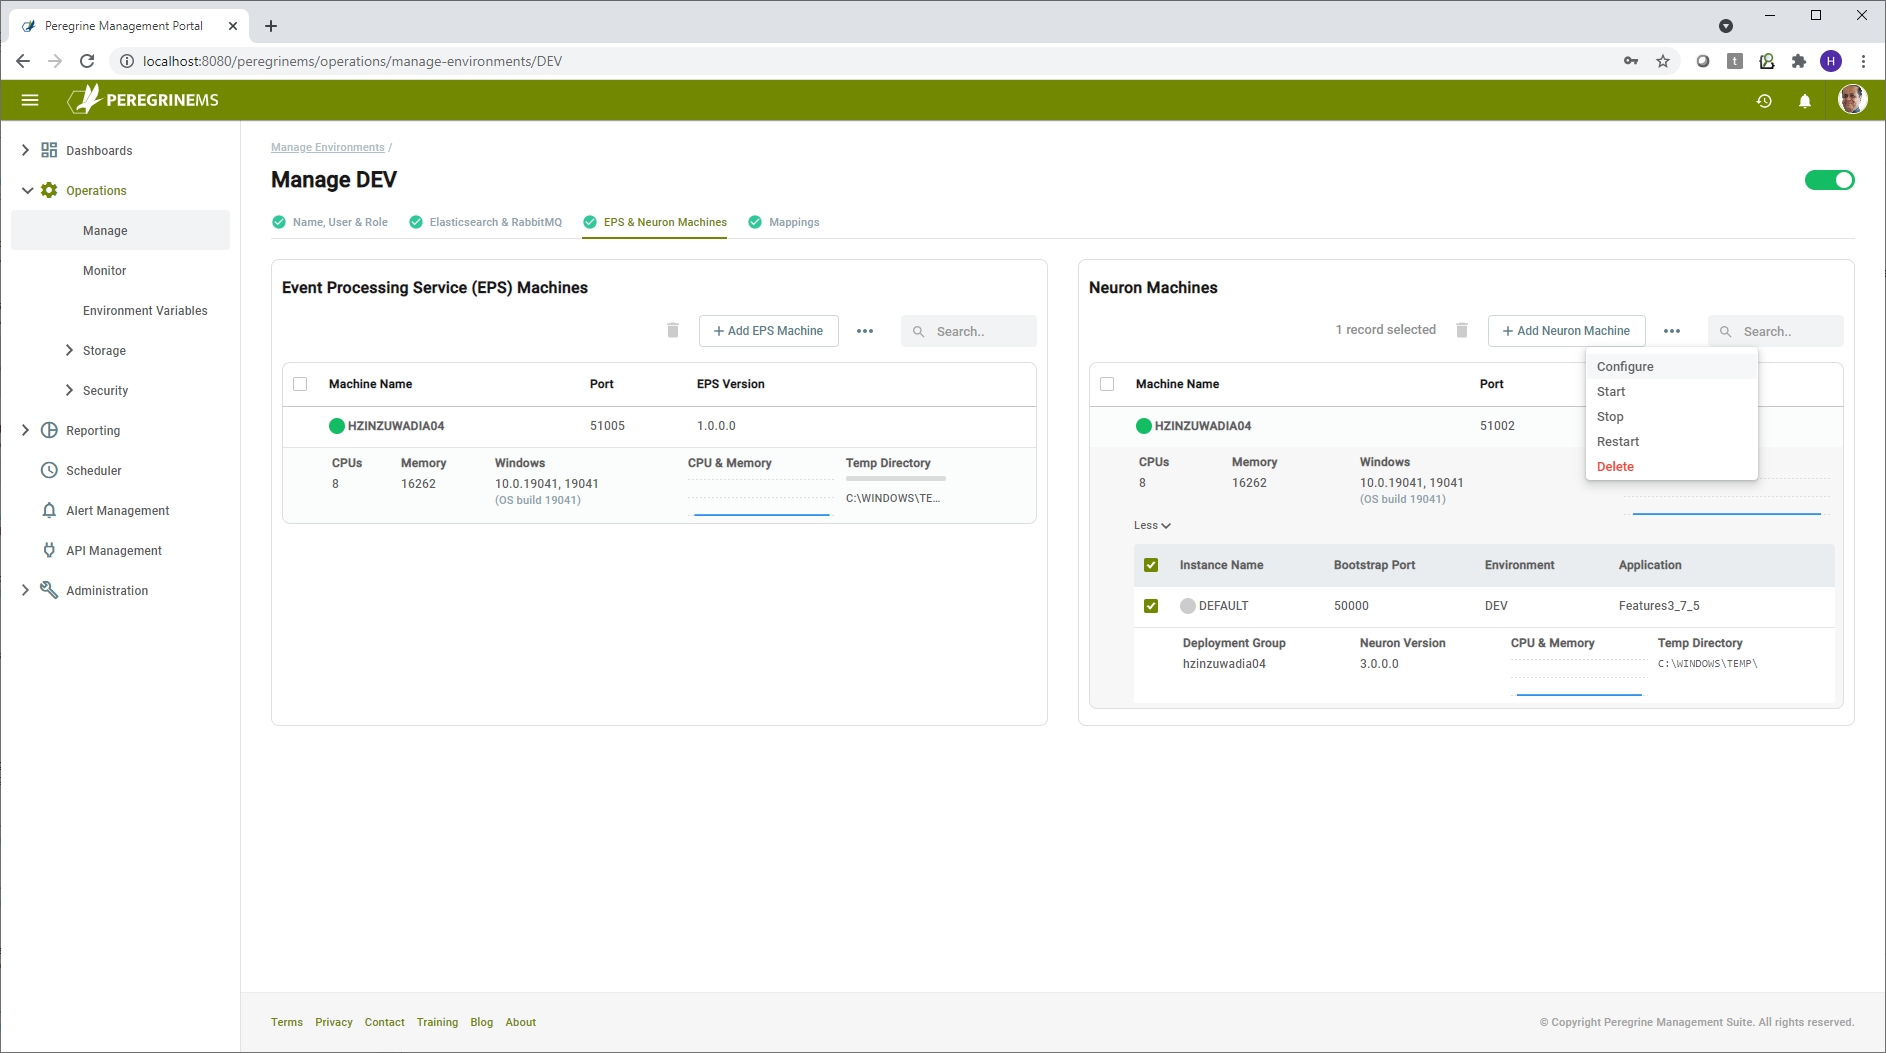Switch to Elasticsearch & RabbitMQ tab
Screen dimensions: 1886x1053
tap(486, 222)
